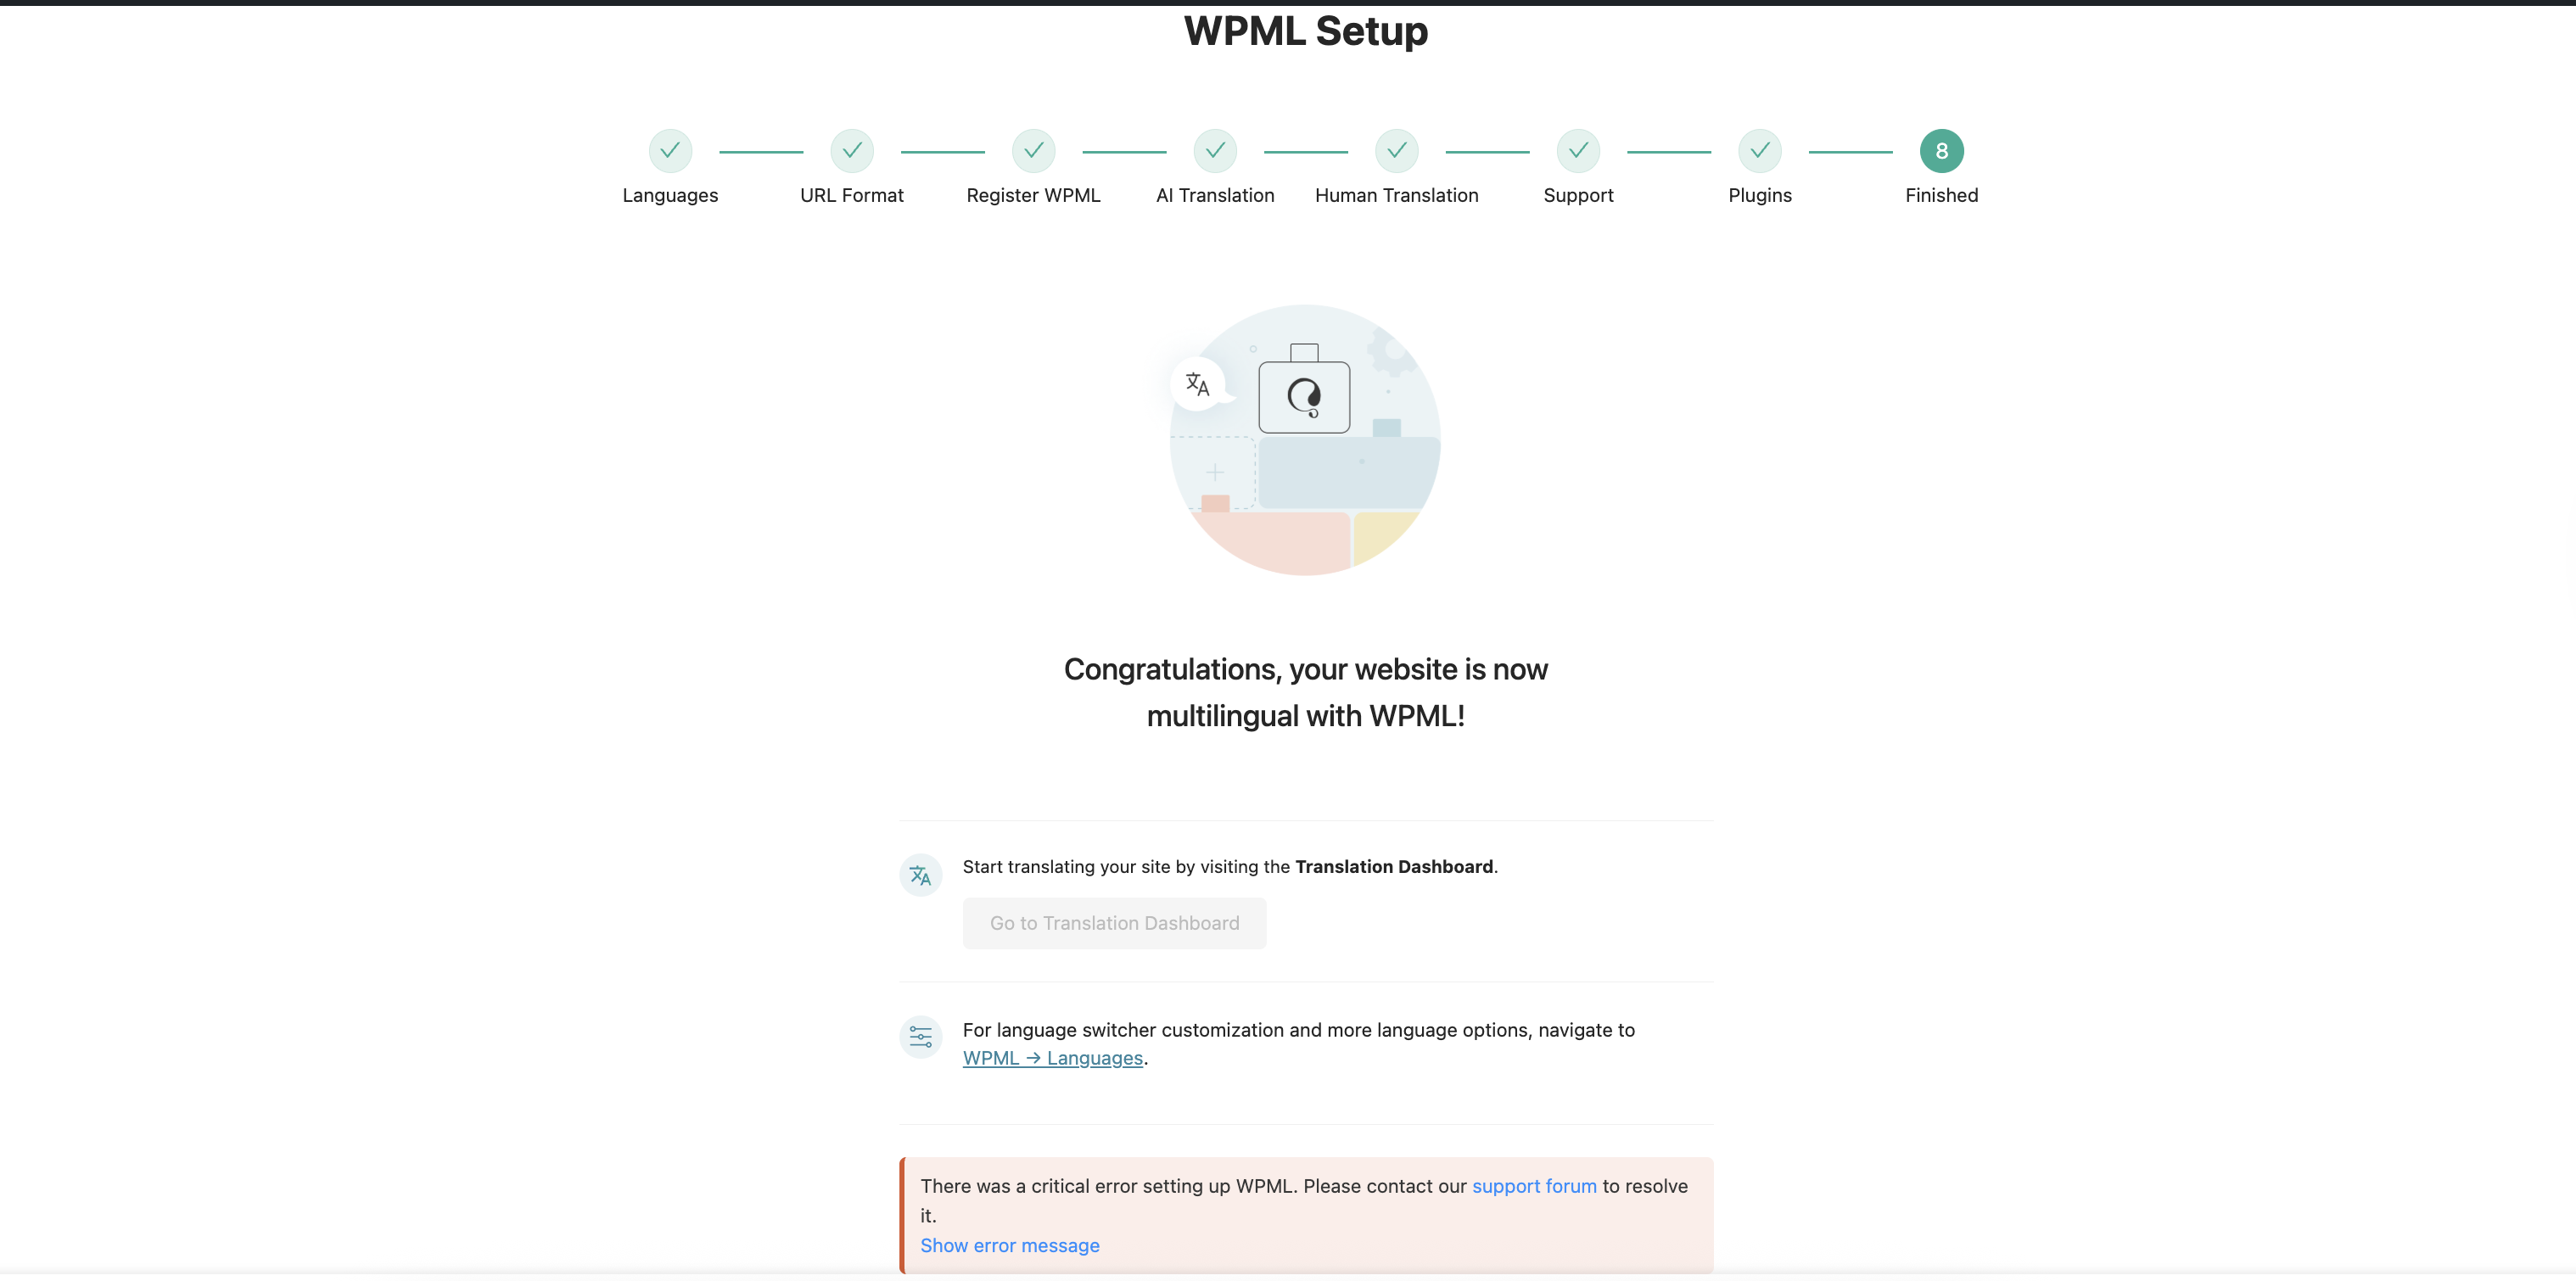This screenshot has height=1281, width=2576.
Task: Click the translate bubble in the illustration
Action: point(1197,384)
